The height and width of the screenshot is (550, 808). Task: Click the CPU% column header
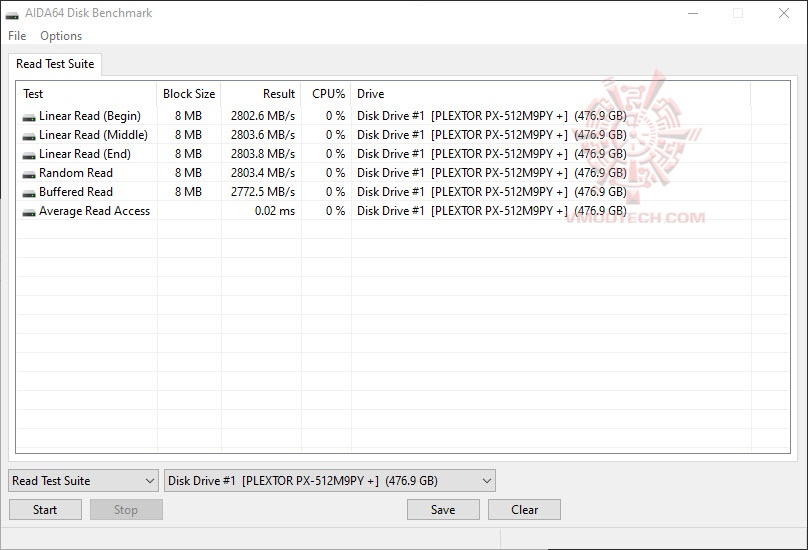tap(326, 94)
